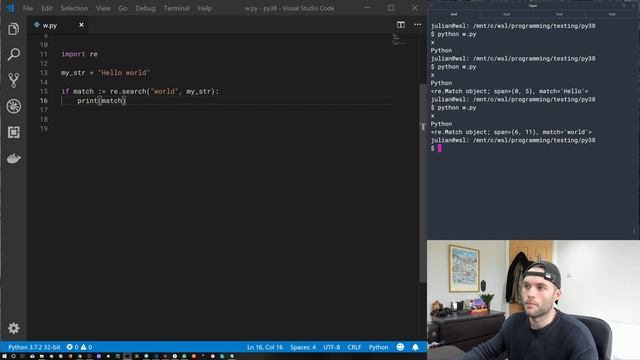
Task: Click print(match) on line 16
Action: tap(102, 101)
